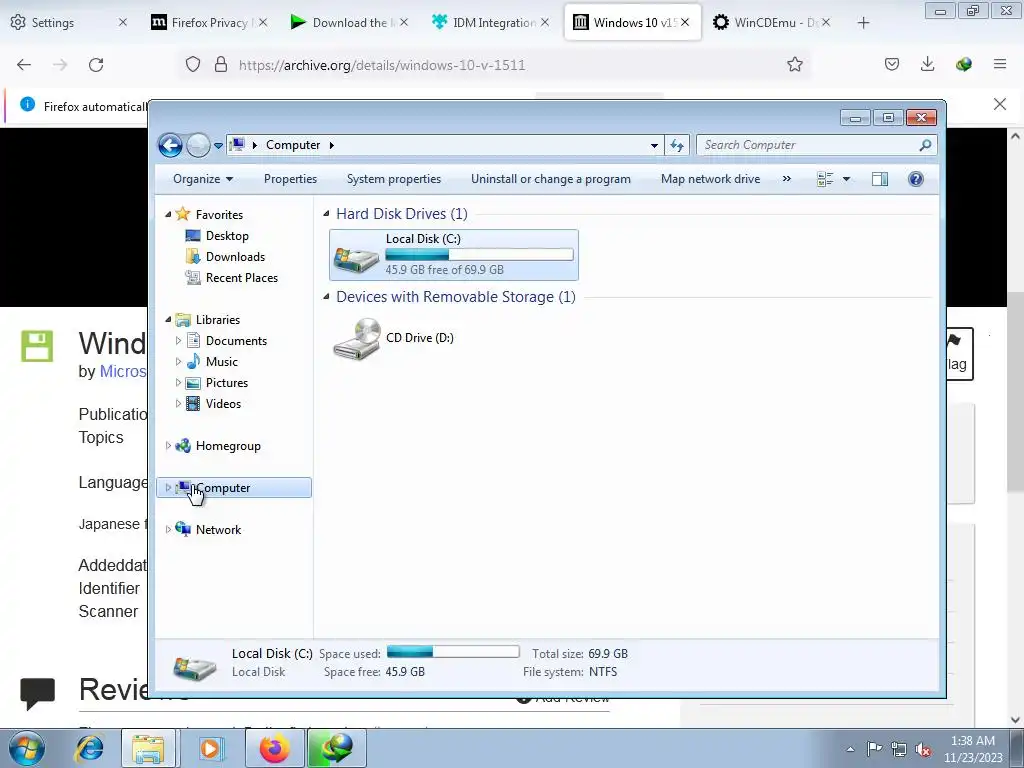Viewport: 1024px width, 768px height.
Task: Click Properties in the Explorer toolbar
Action: 290,179
